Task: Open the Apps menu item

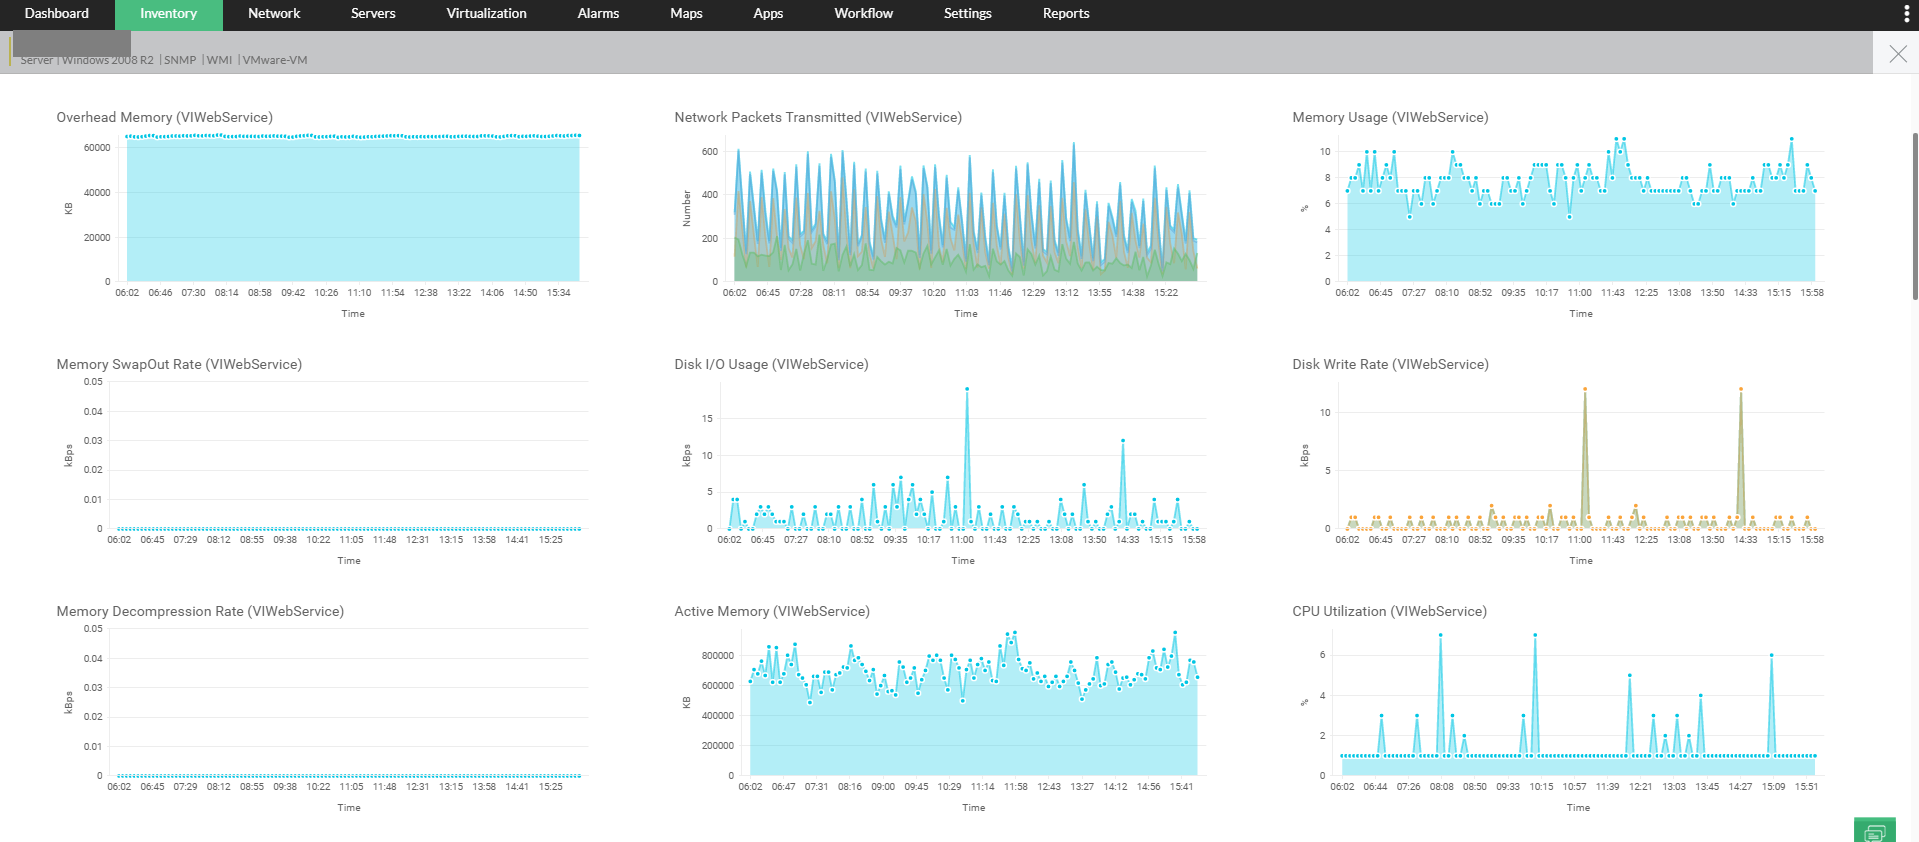Action: pyautogui.click(x=768, y=14)
